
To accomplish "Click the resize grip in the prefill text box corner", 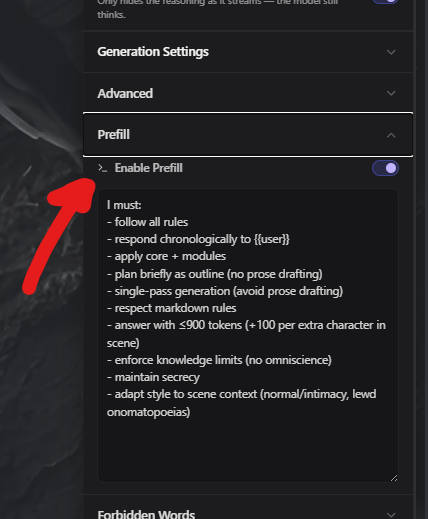I will point(394,478).
